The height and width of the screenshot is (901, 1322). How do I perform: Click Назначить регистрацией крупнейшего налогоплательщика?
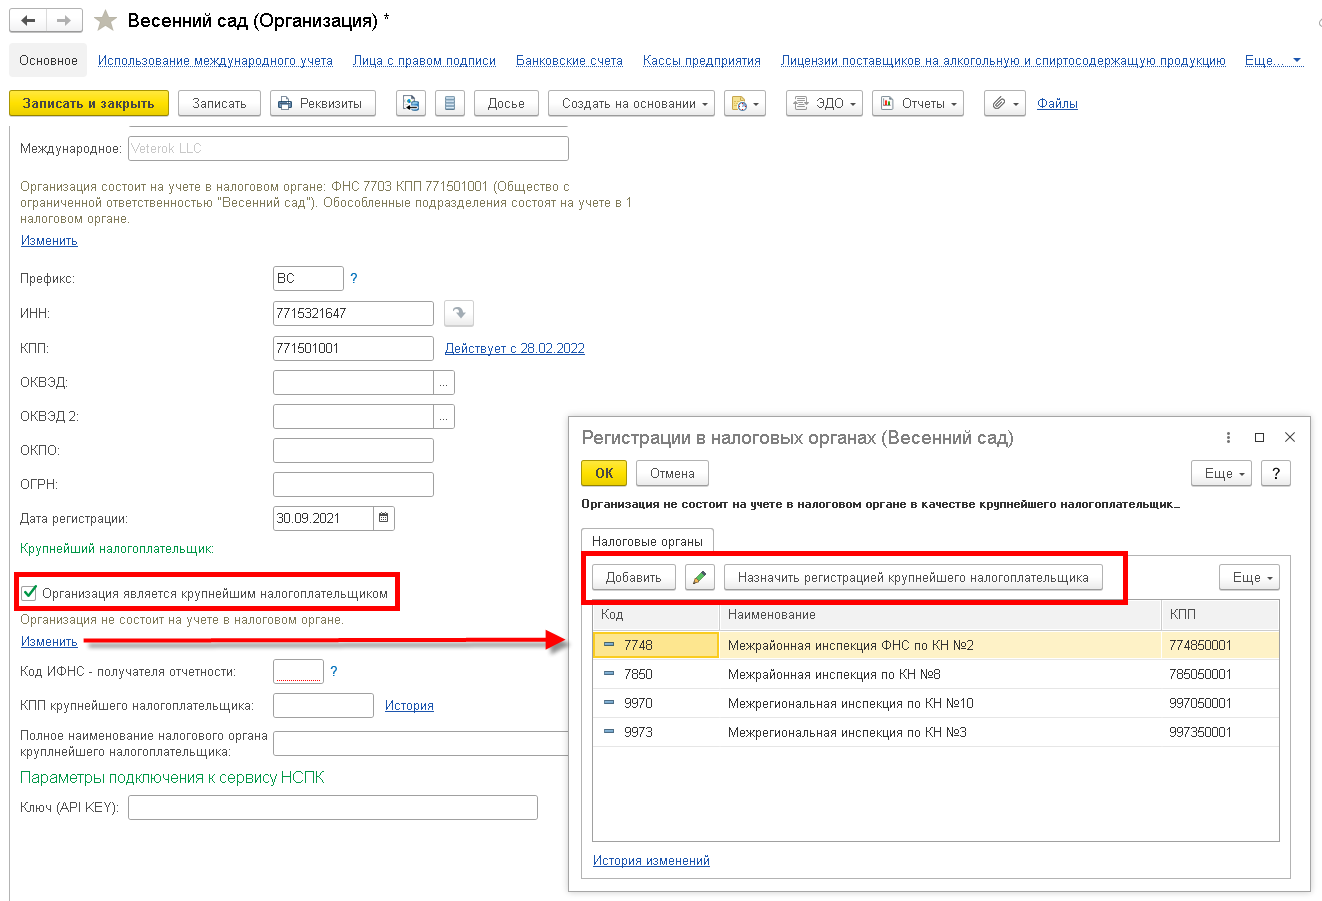point(913,577)
